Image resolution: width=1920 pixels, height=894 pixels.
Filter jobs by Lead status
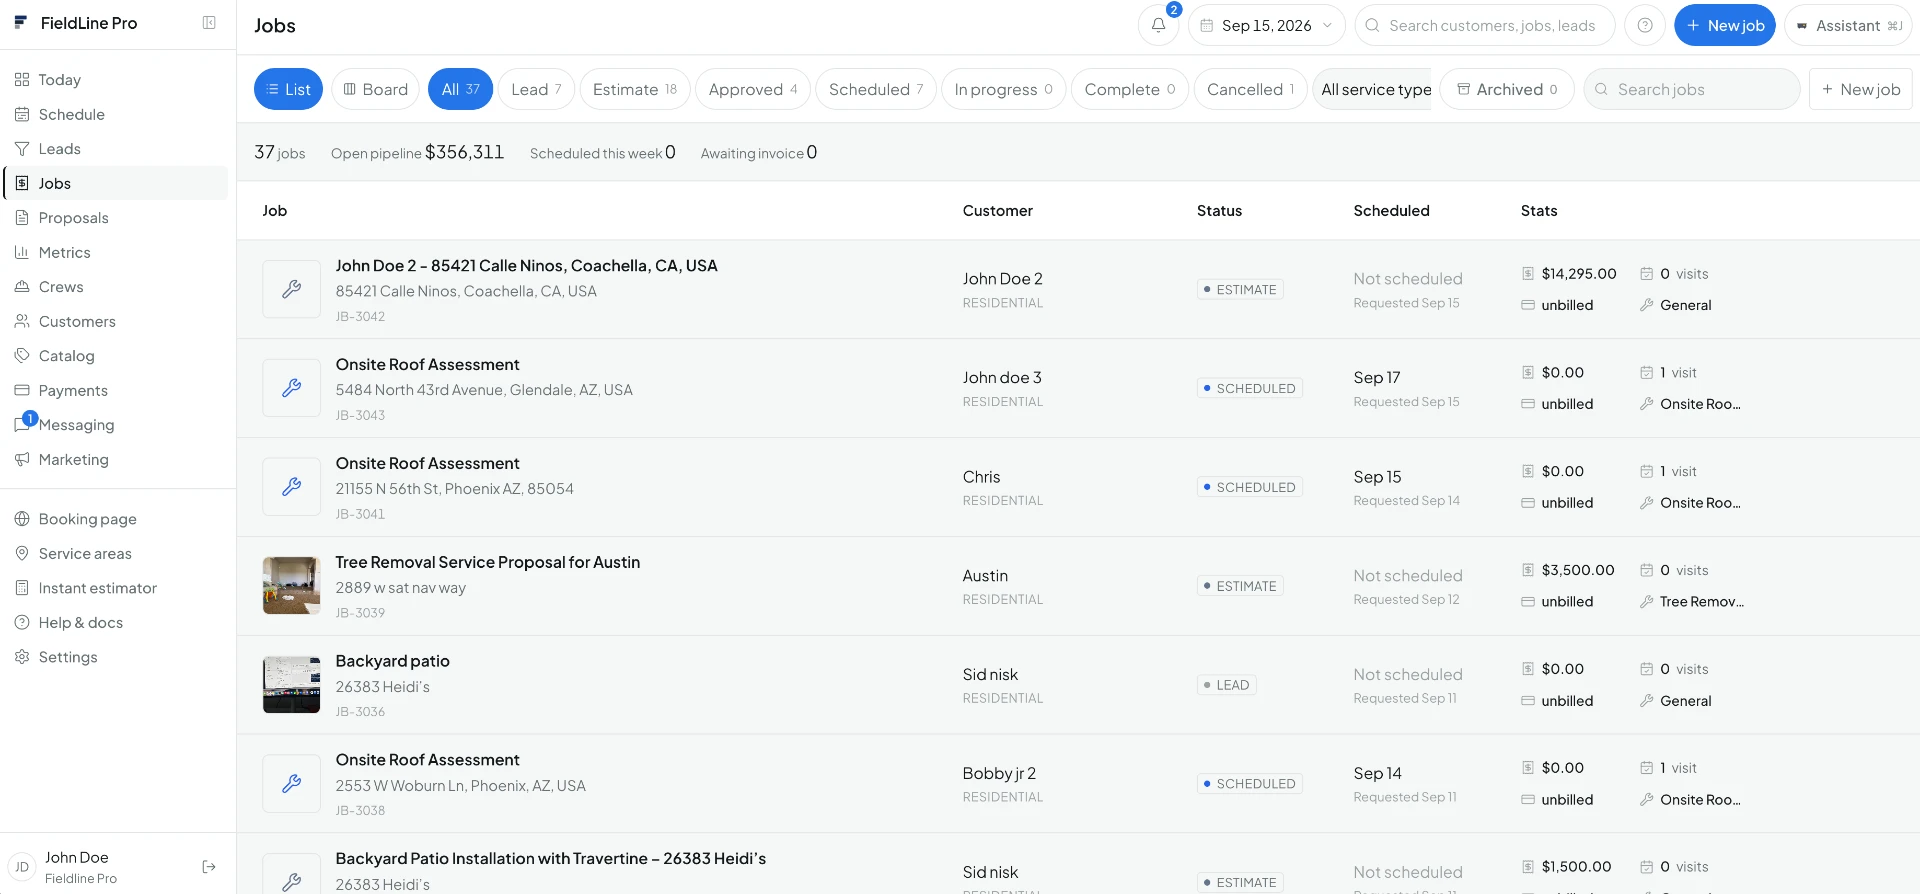tap(536, 89)
